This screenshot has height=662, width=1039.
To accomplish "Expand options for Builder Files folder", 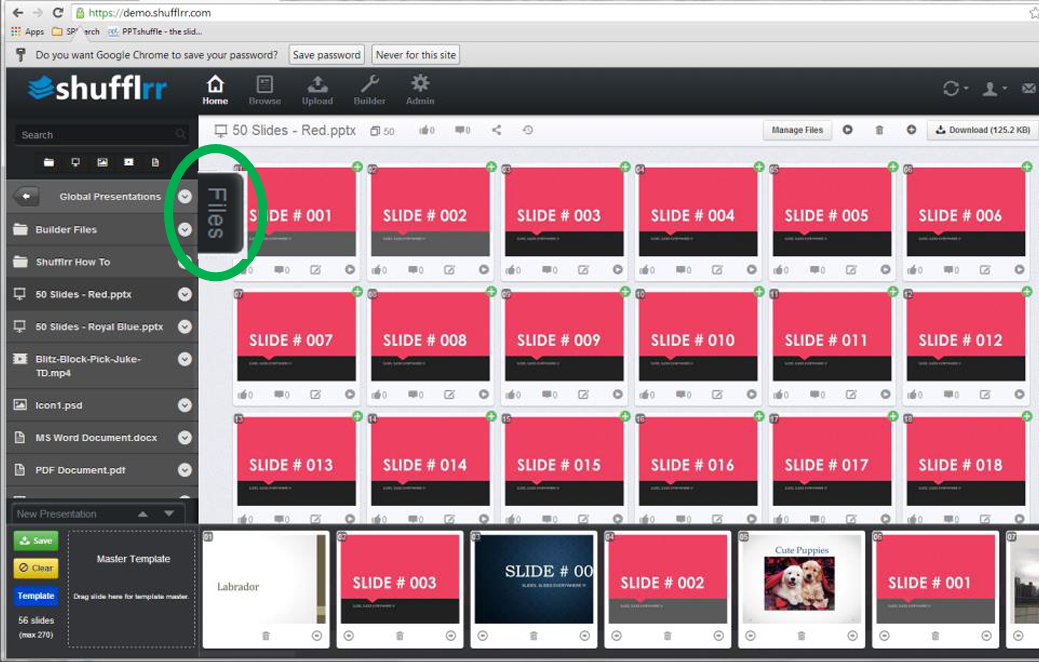I will [185, 229].
